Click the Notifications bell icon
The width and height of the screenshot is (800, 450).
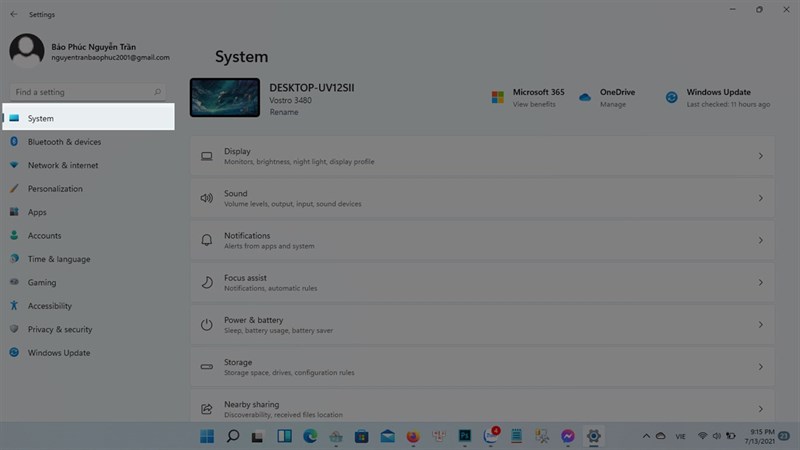point(207,240)
